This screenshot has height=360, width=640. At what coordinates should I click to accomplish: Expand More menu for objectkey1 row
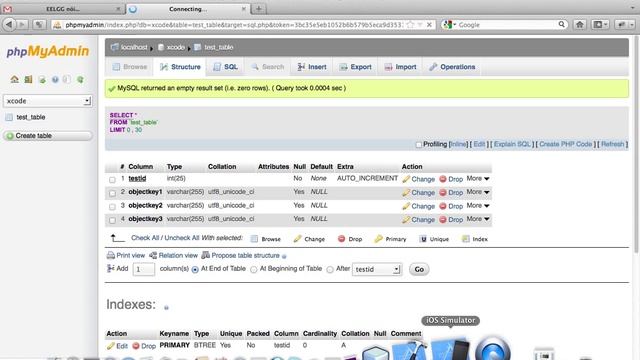pyautogui.click(x=478, y=192)
